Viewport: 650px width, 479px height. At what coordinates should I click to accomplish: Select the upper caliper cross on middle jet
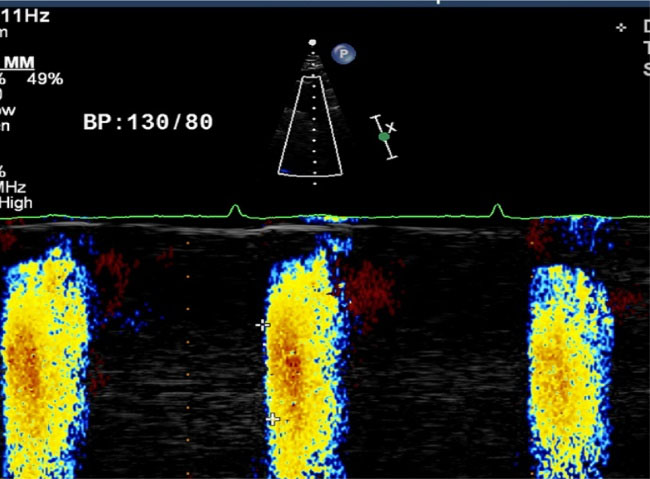[x=263, y=325]
